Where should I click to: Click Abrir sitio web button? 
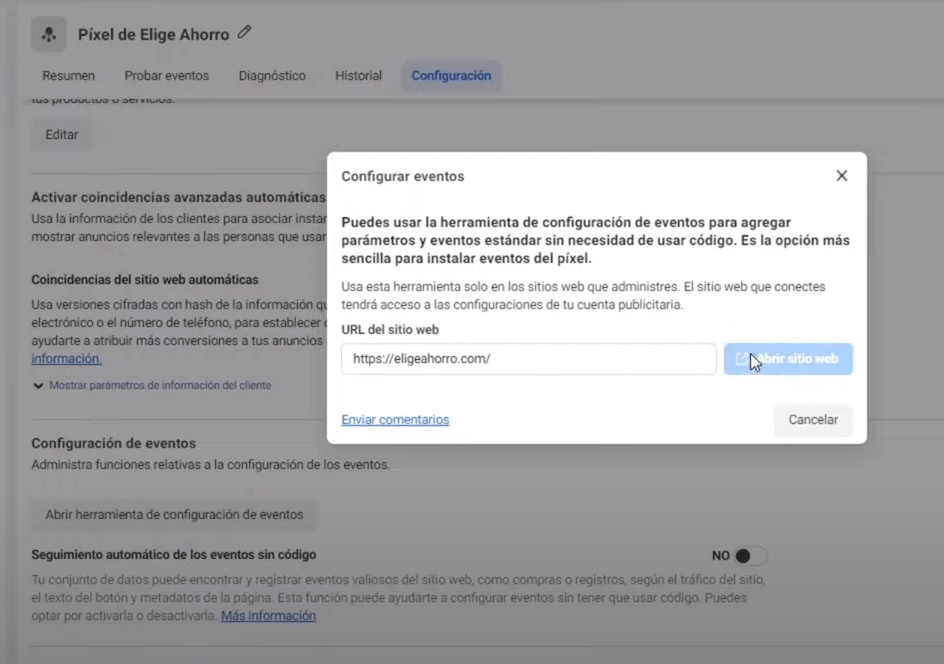(x=788, y=359)
